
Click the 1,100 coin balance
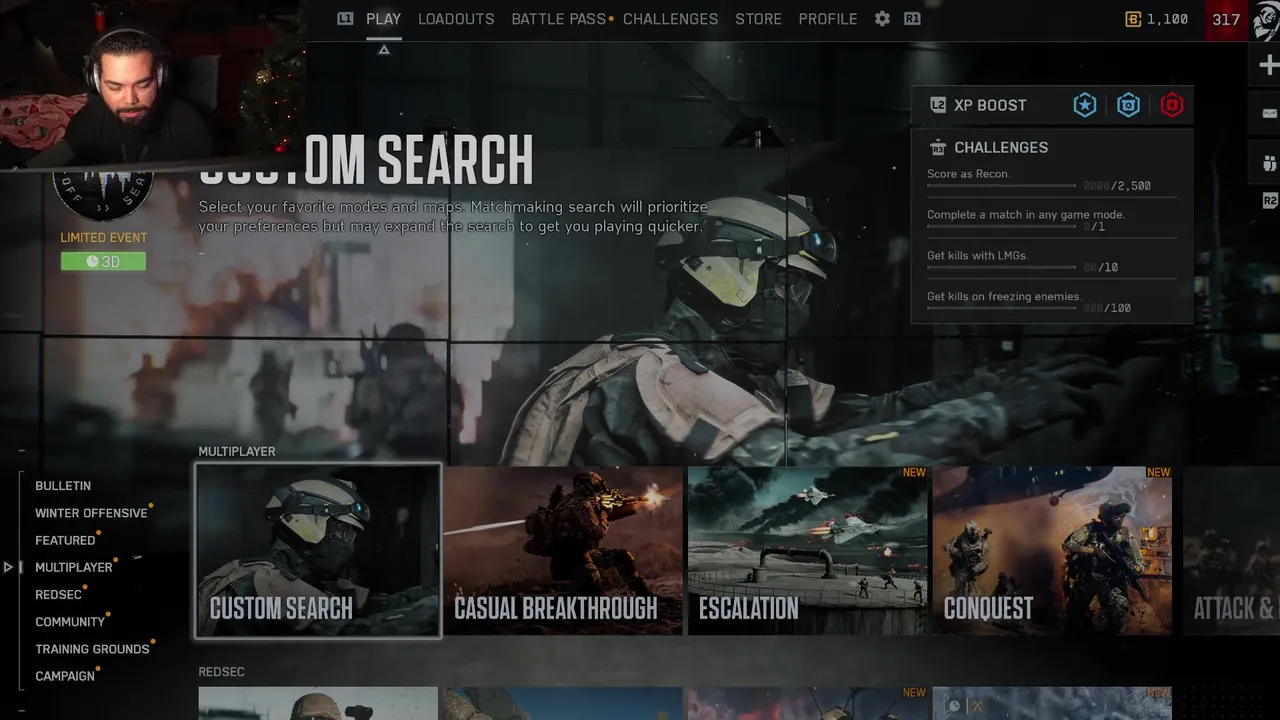click(1167, 19)
